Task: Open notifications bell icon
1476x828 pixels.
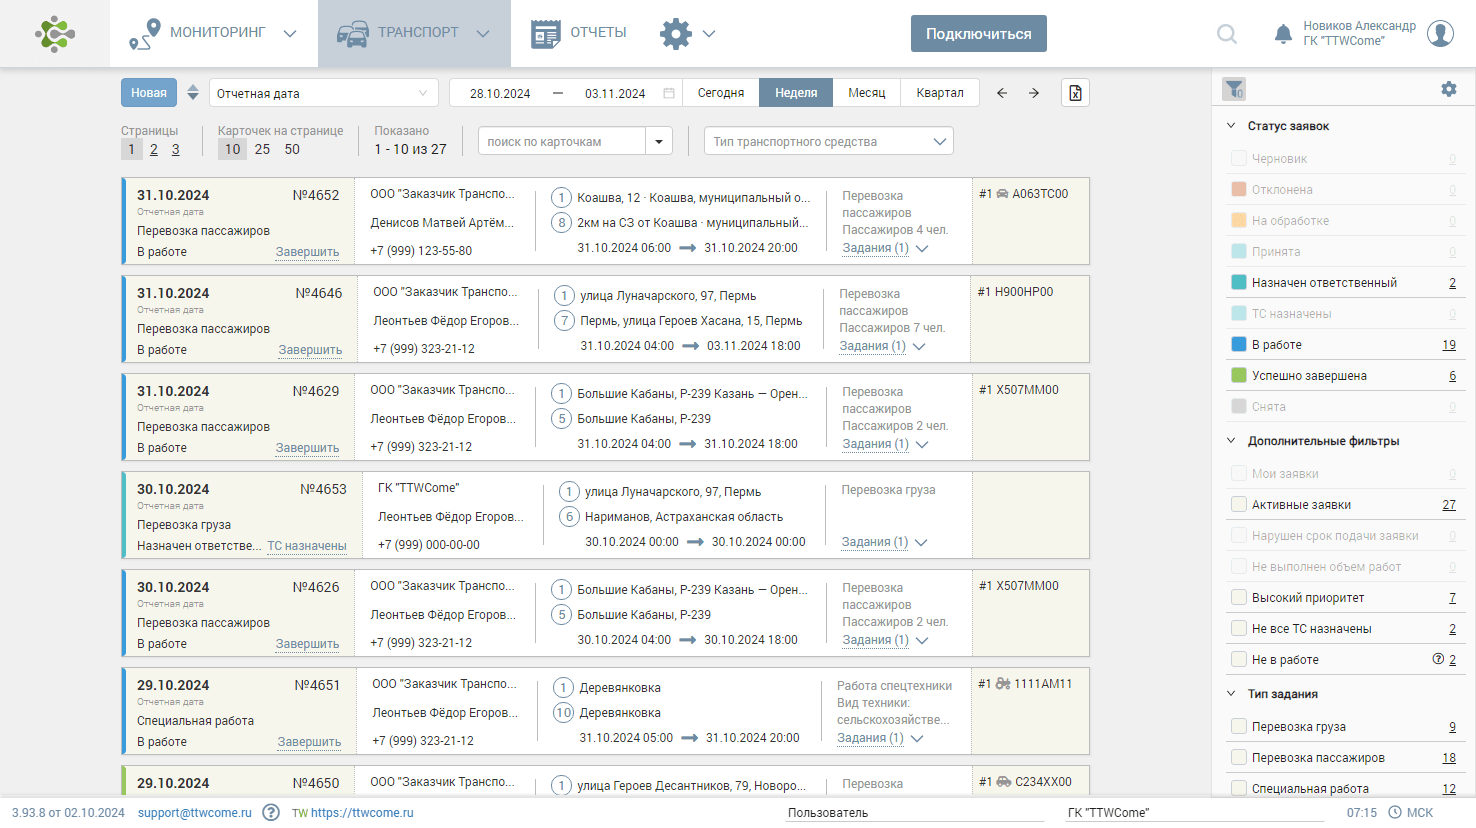Action: [1283, 34]
